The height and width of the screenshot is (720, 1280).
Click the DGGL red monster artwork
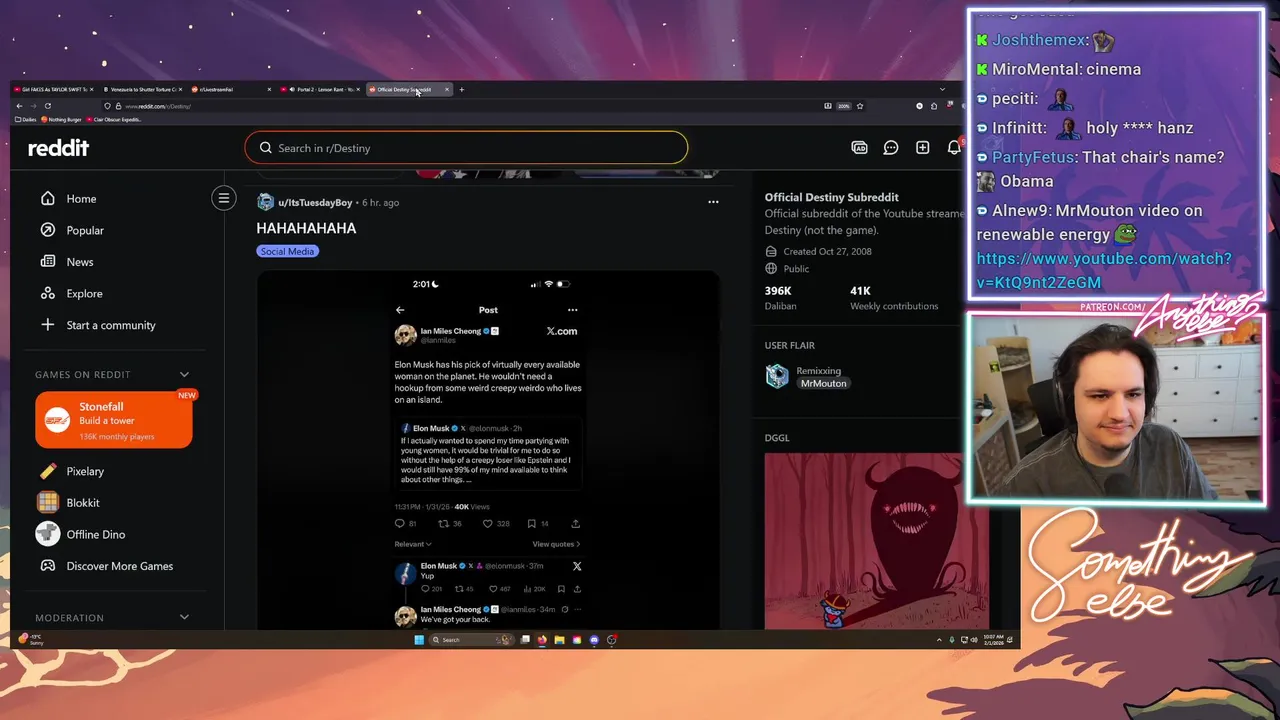click(x=876, y=541)
